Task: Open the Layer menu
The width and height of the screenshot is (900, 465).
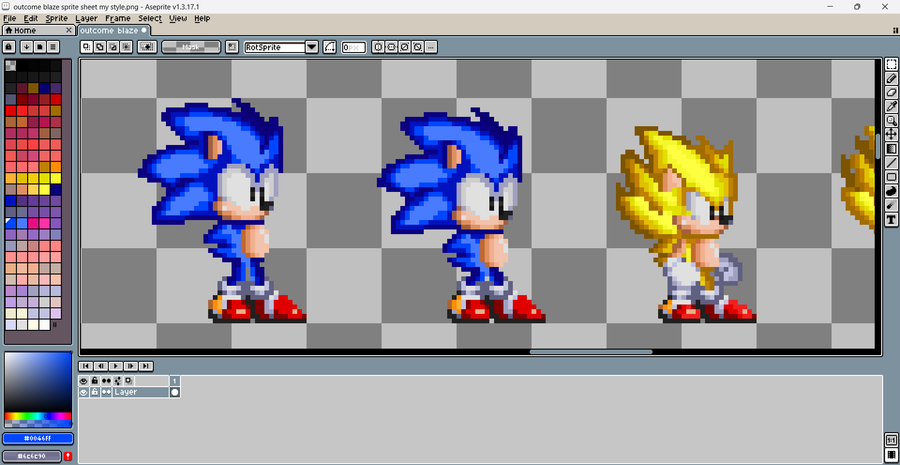Action: click(x=87, y=18)
